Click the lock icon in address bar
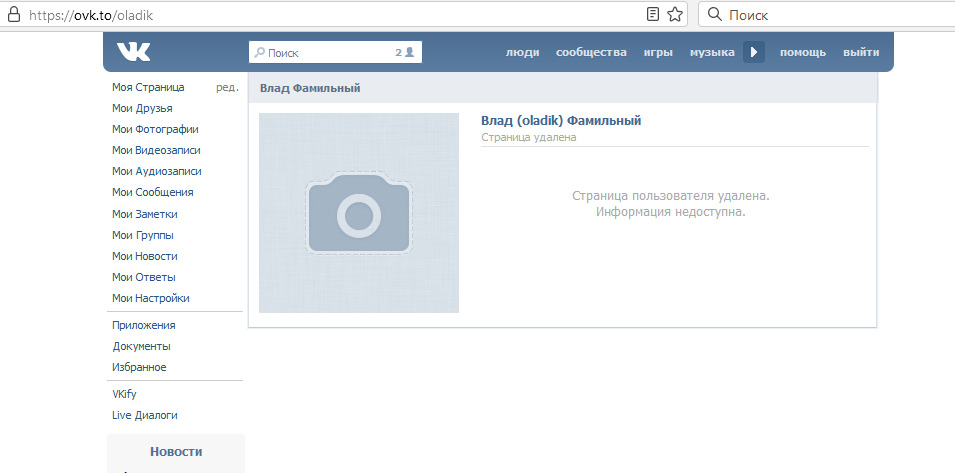The width and height of the screenshot is (955, 473). tap(13, 14)
